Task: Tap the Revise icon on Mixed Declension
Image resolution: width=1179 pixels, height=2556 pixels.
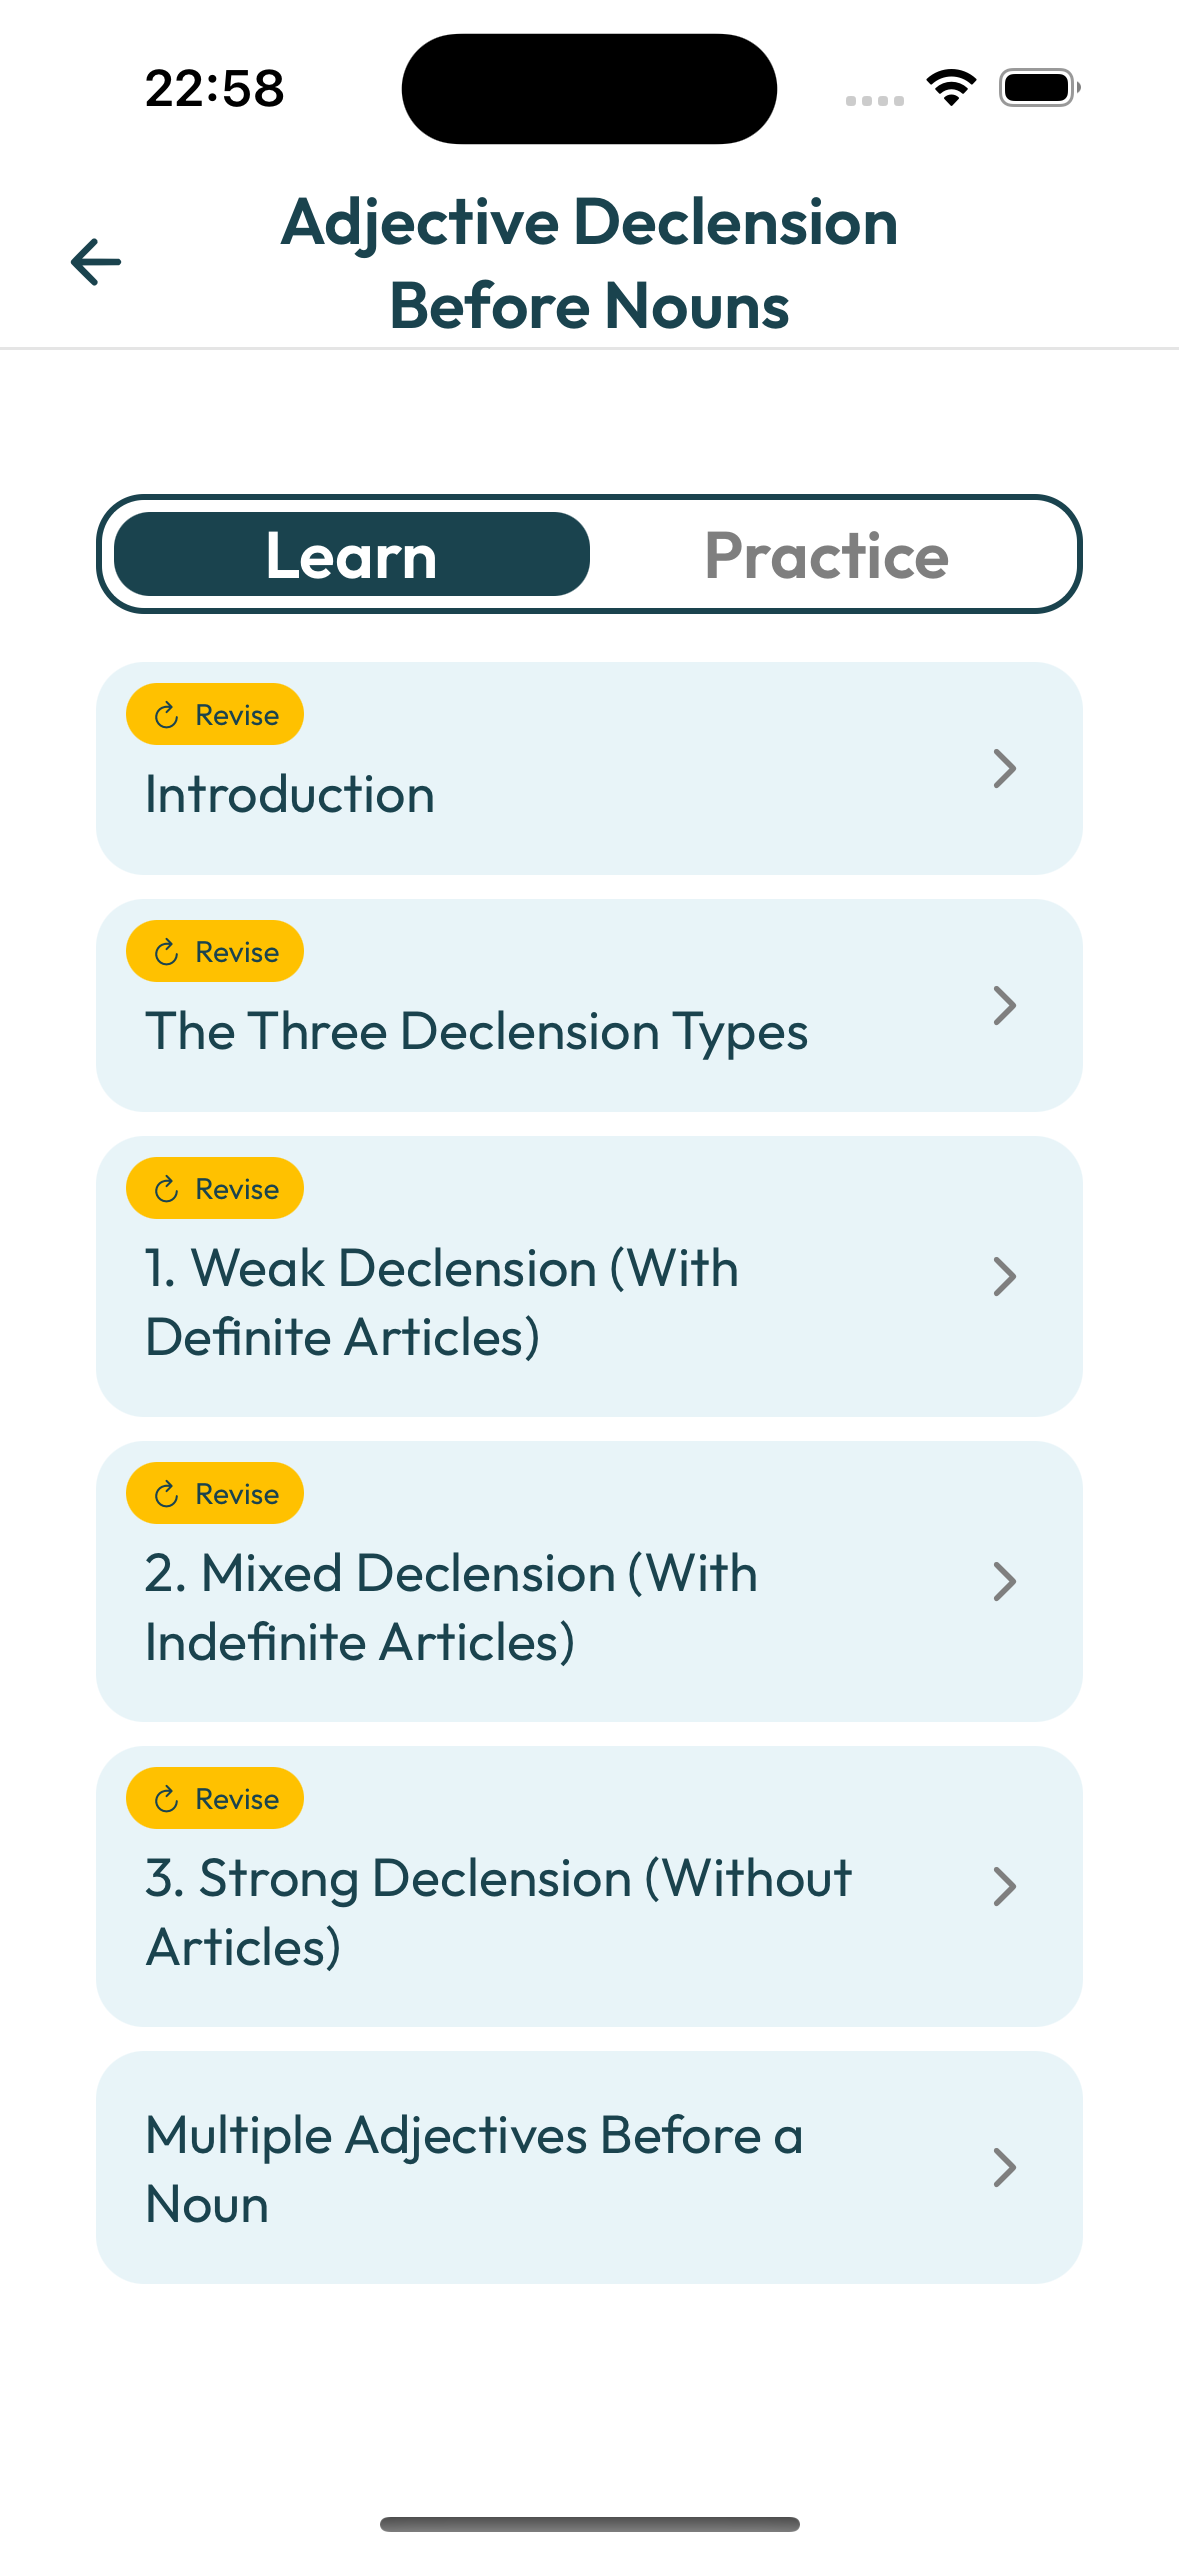Action: coord(167,1494)
